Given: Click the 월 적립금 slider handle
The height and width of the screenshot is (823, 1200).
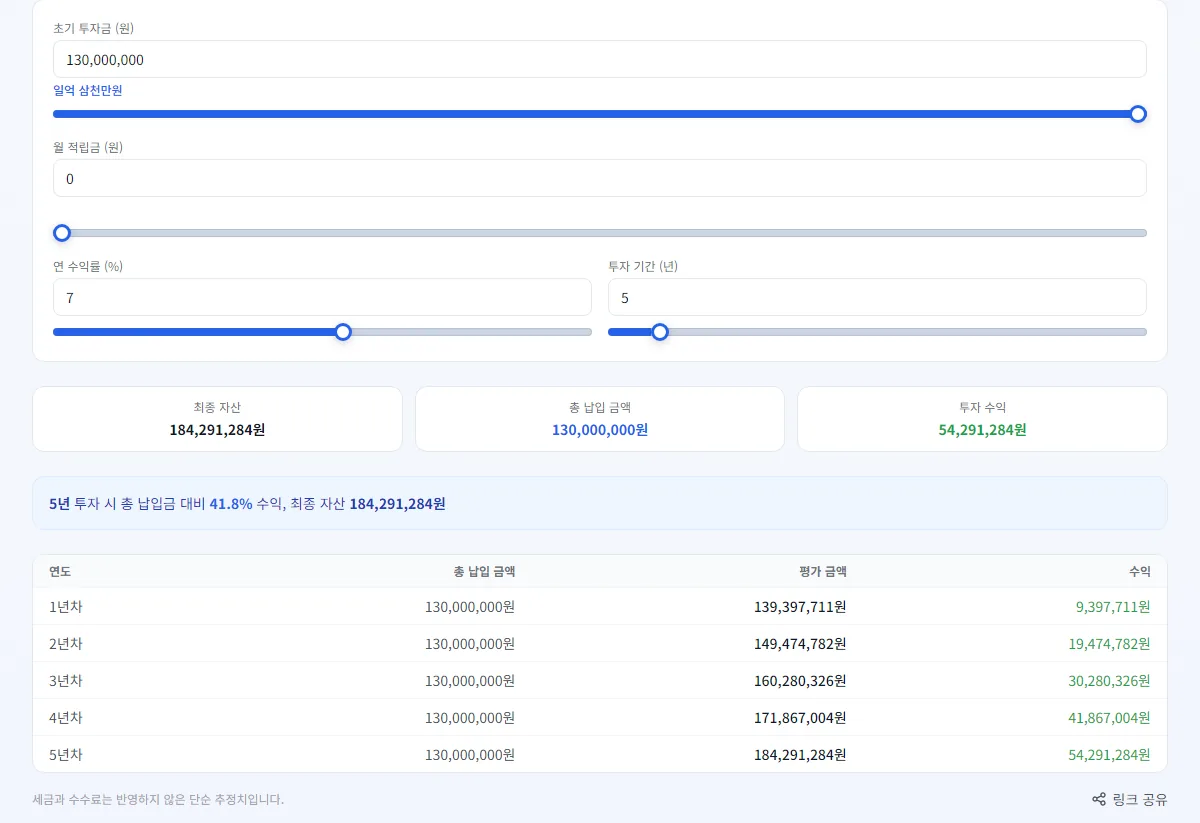Looking at the screenshot, I should point(62,233).
